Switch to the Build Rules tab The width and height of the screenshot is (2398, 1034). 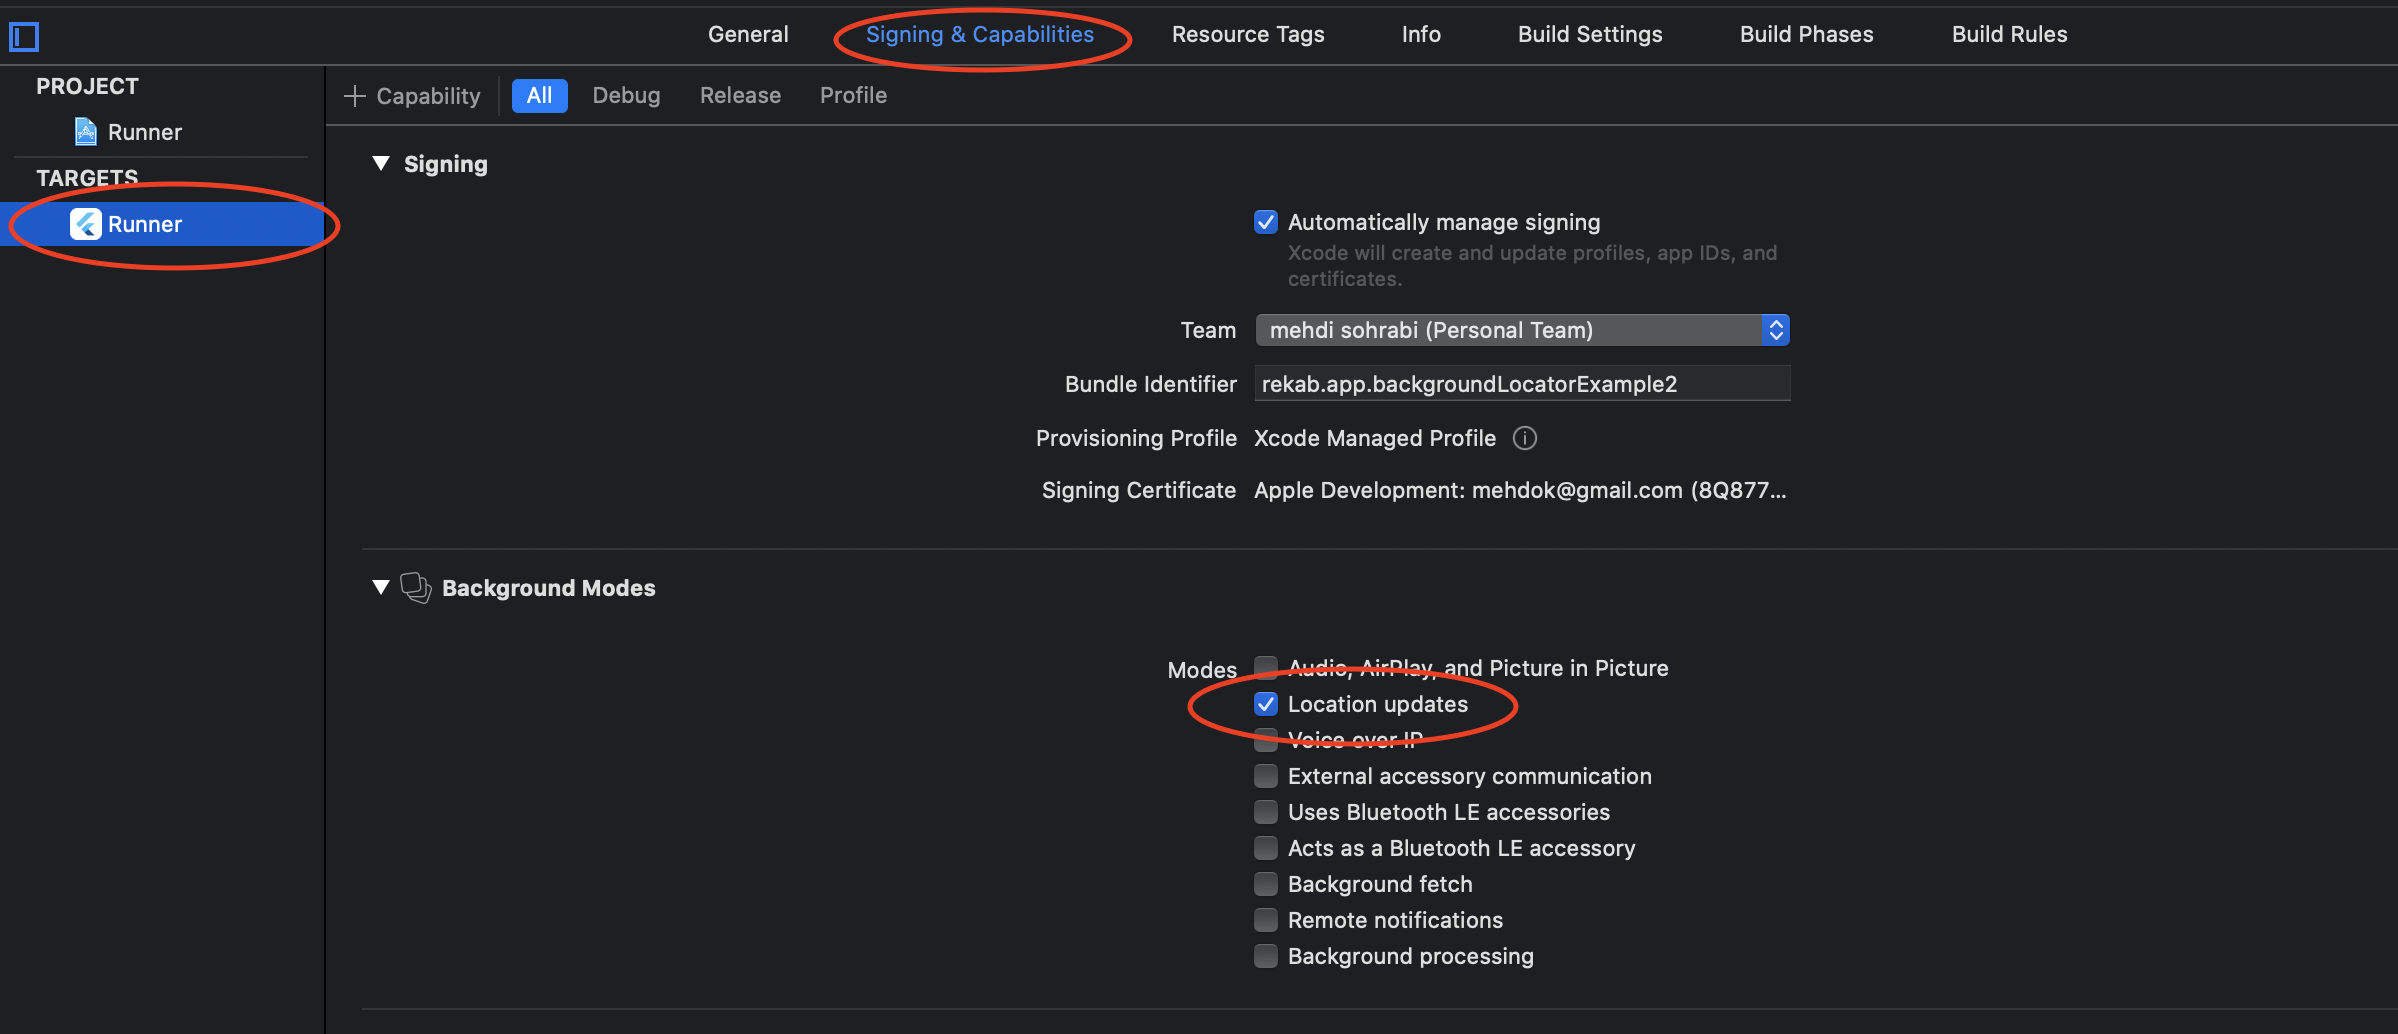click(x=2009, y=34)
